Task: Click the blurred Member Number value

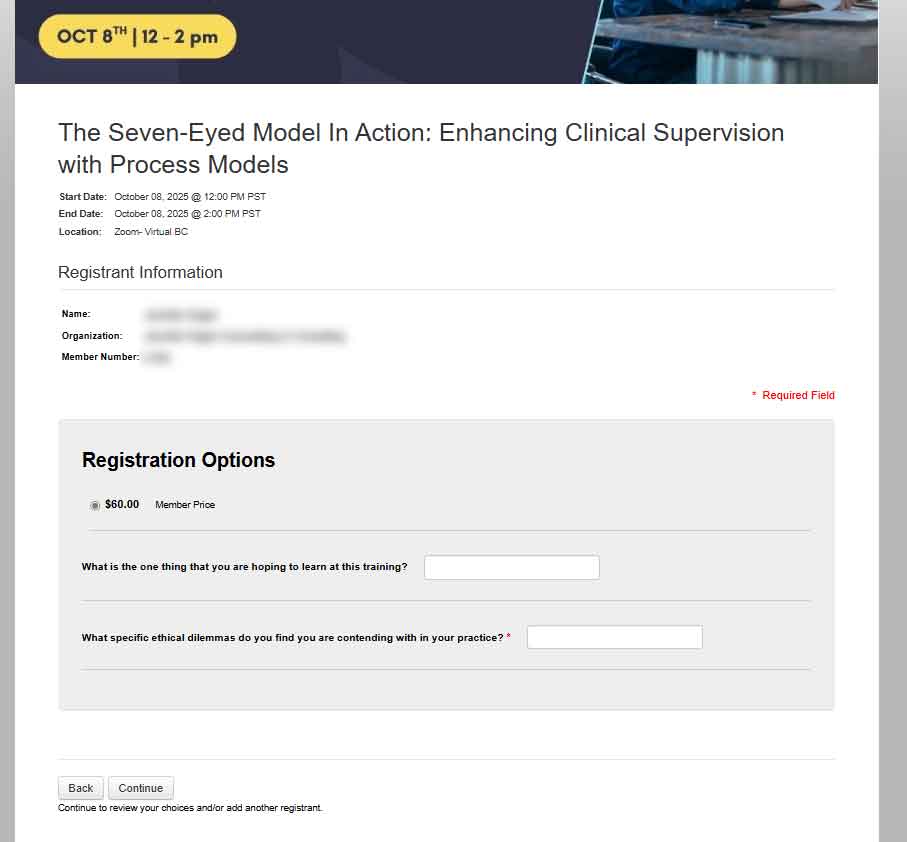Action: (157, 357)
